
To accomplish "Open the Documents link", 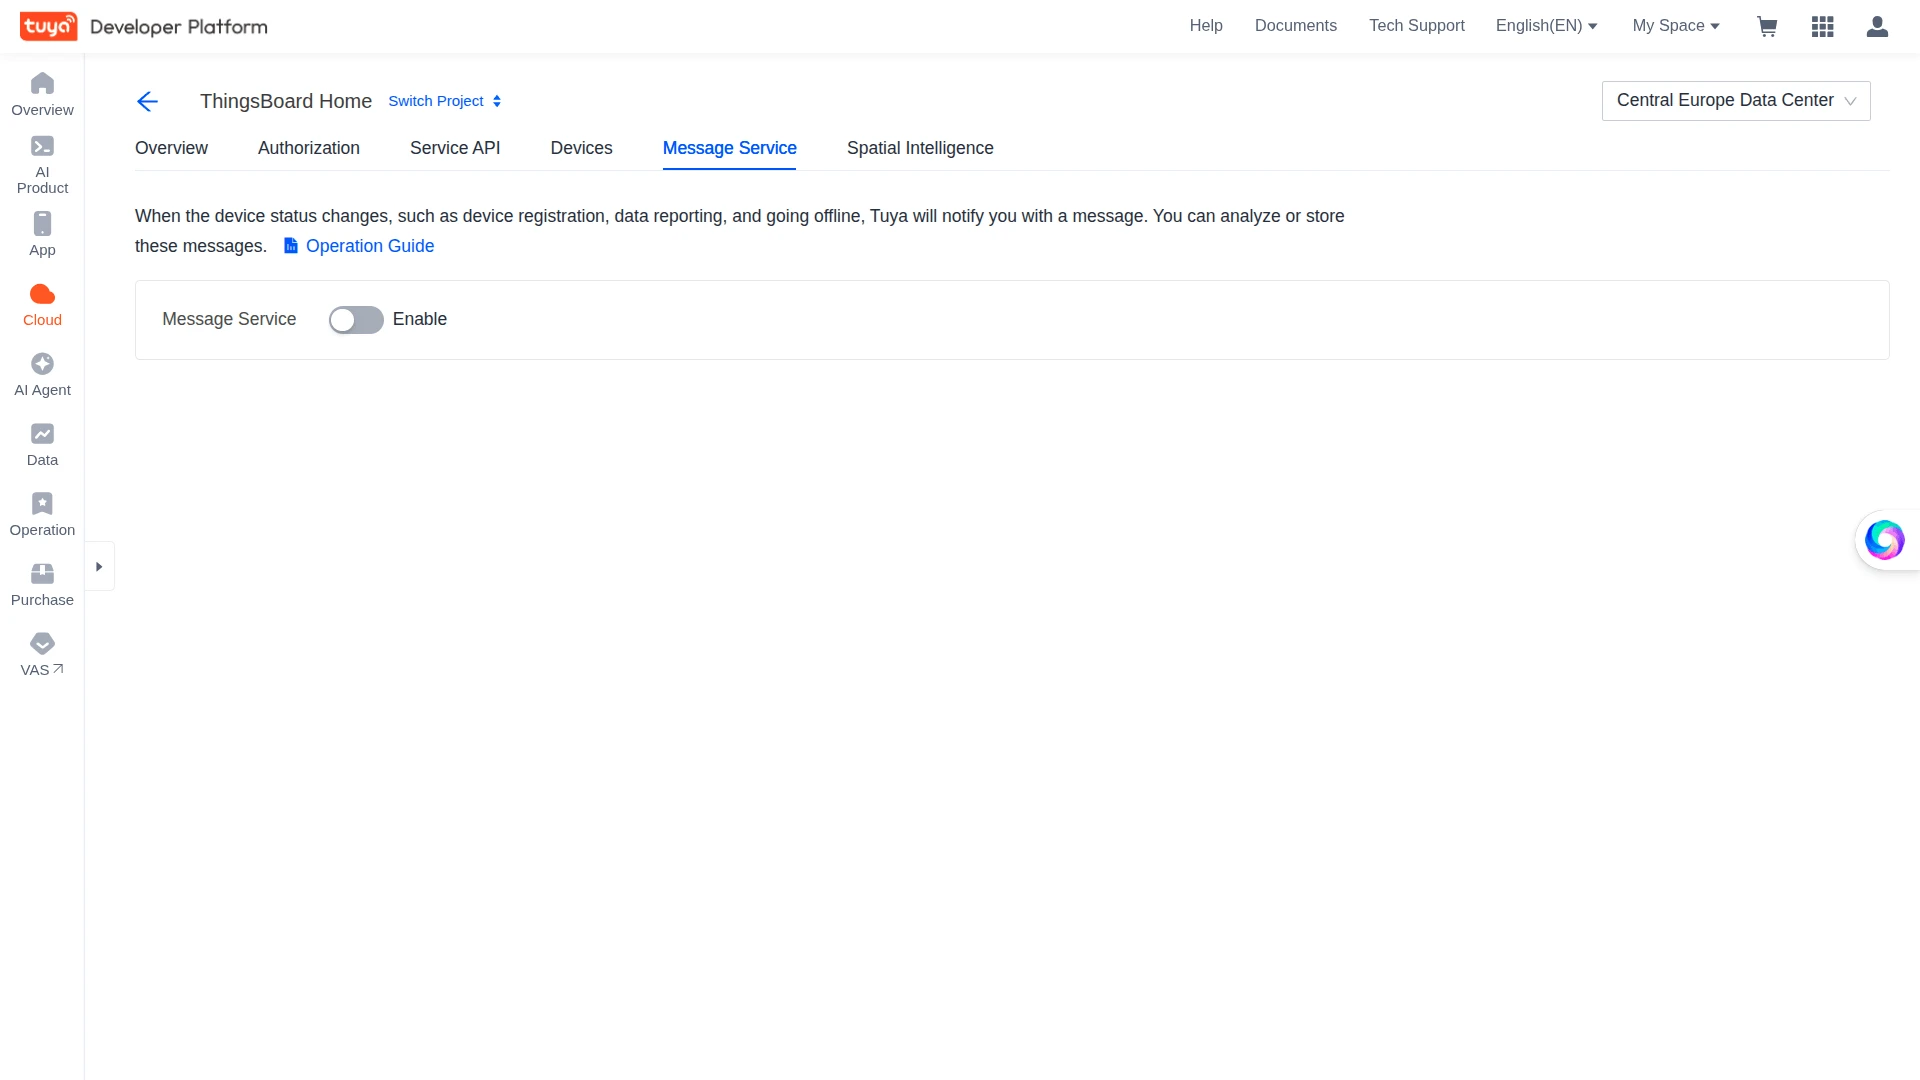I will (1296, 26).
